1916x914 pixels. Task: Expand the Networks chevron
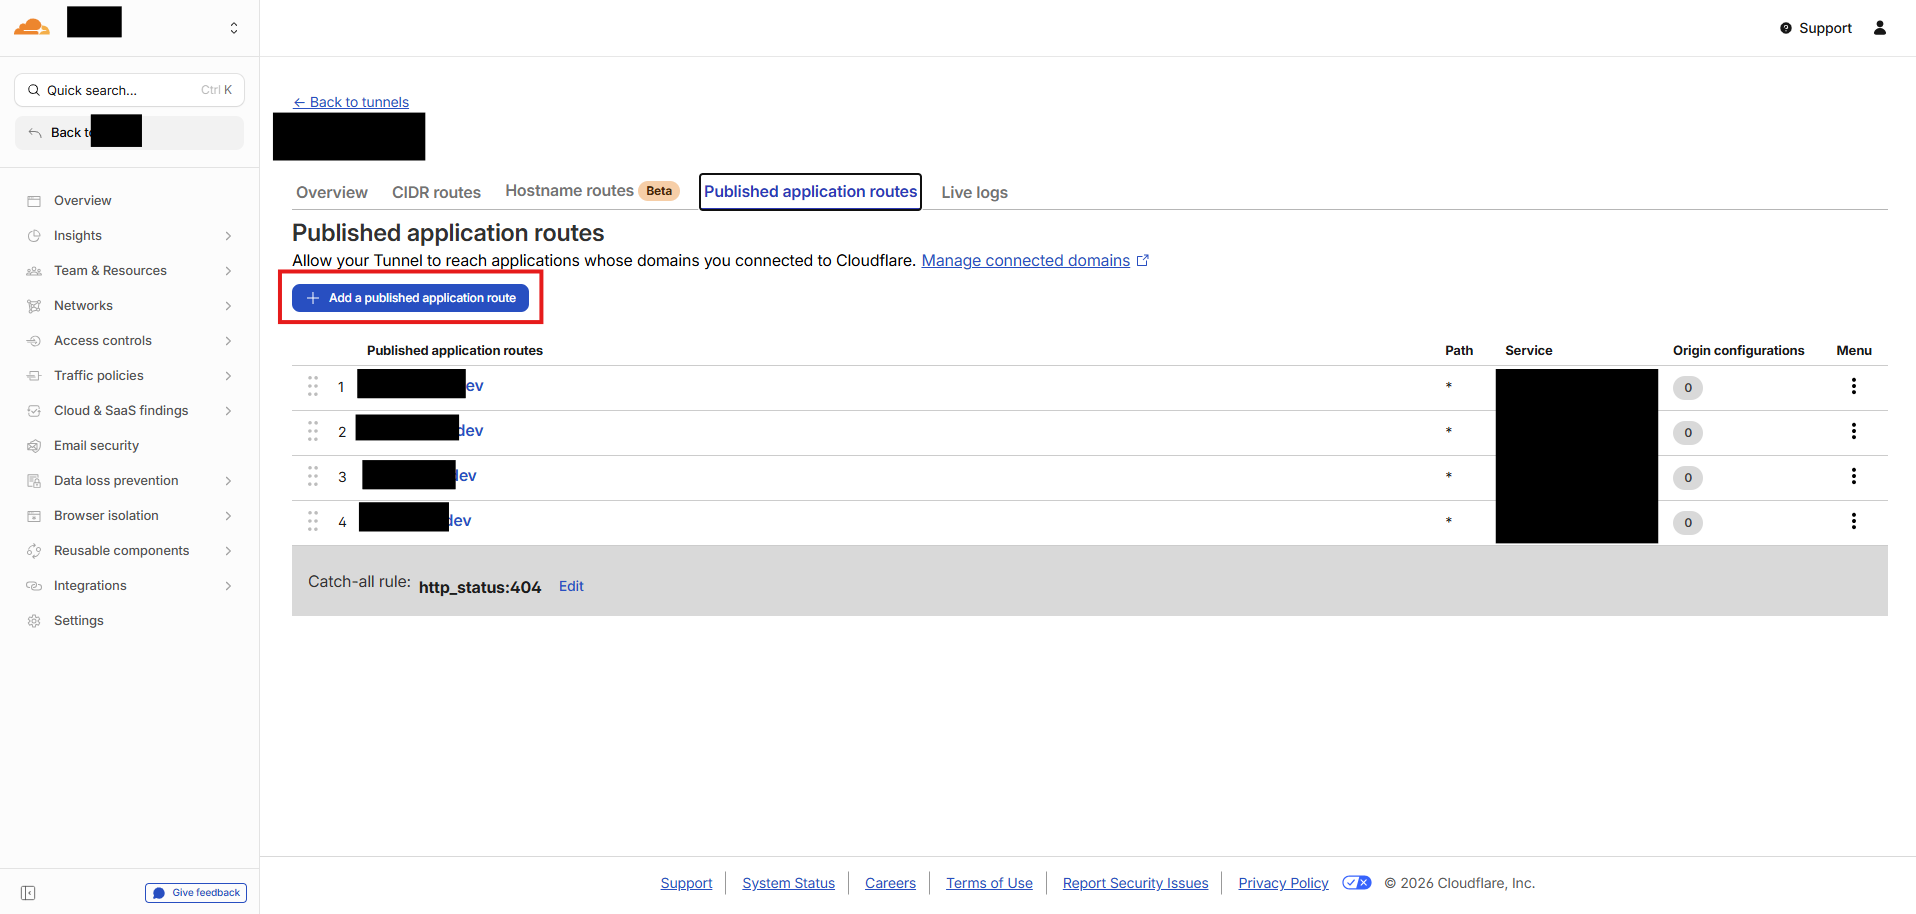(229, 306)
